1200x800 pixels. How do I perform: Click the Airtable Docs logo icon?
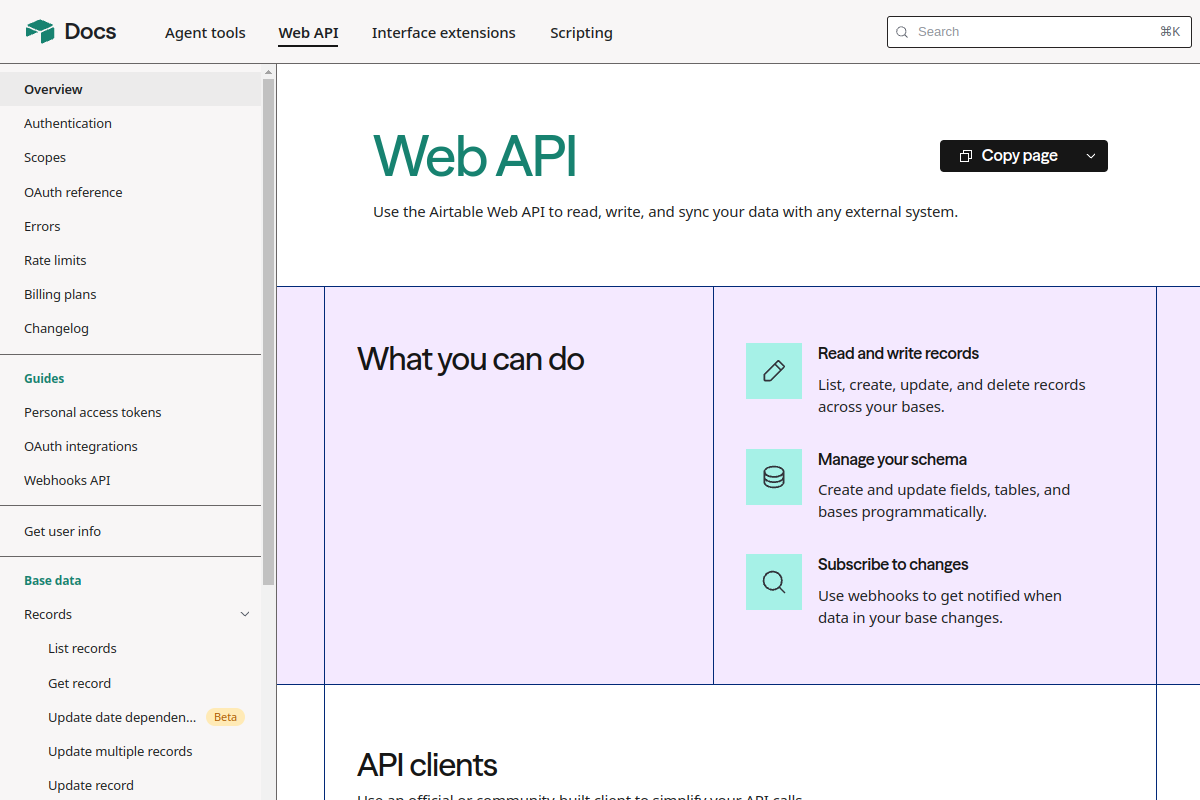coord(40,32)
